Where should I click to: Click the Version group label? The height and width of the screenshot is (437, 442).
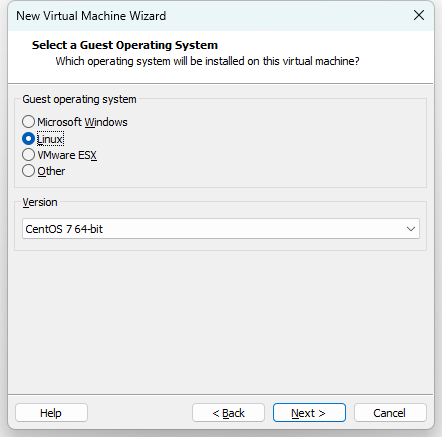(x=40, y=202)
